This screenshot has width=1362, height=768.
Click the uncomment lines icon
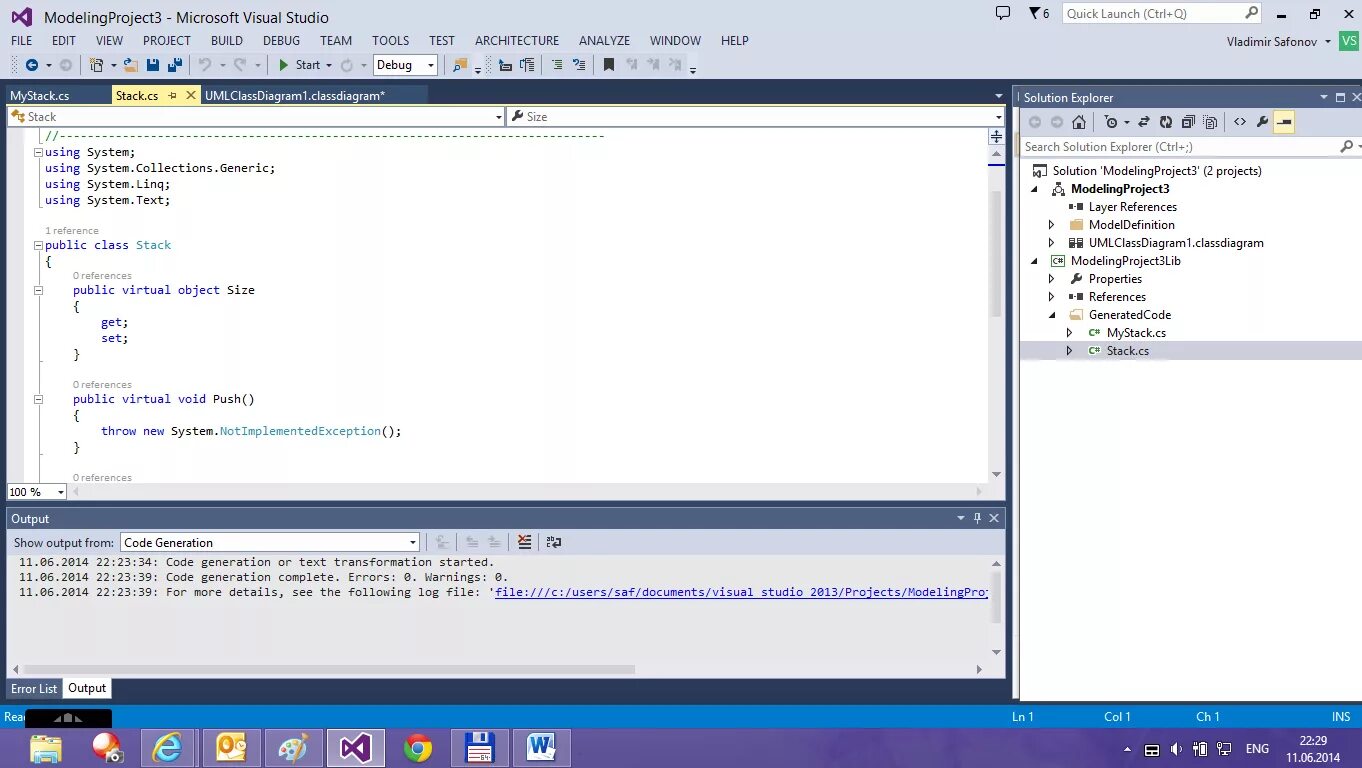point(579,65)
